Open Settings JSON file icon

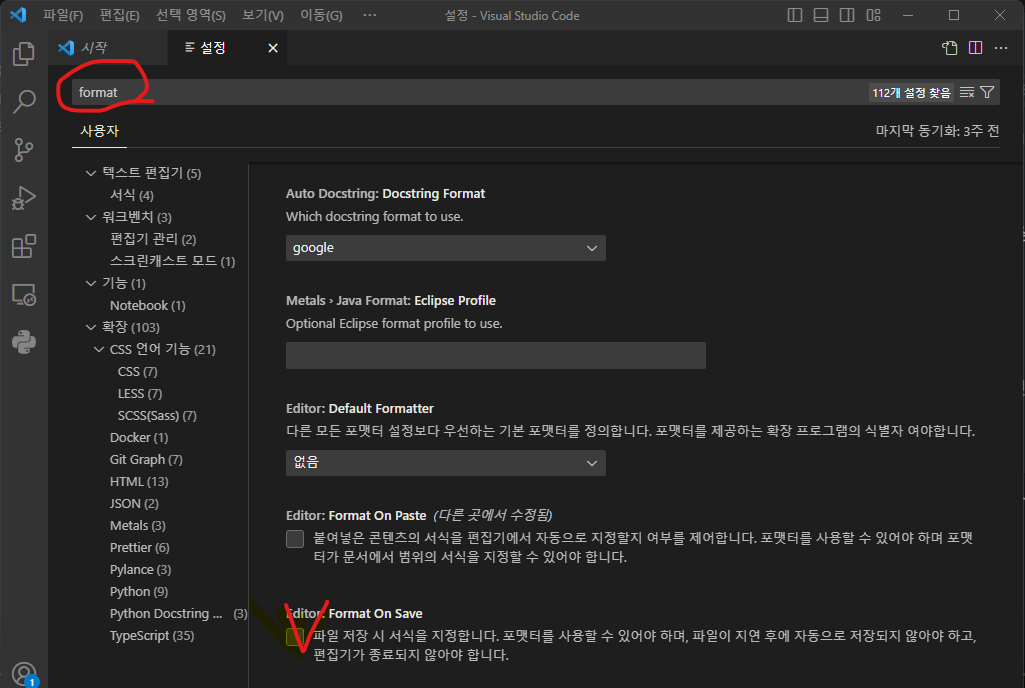click(950, 48)
